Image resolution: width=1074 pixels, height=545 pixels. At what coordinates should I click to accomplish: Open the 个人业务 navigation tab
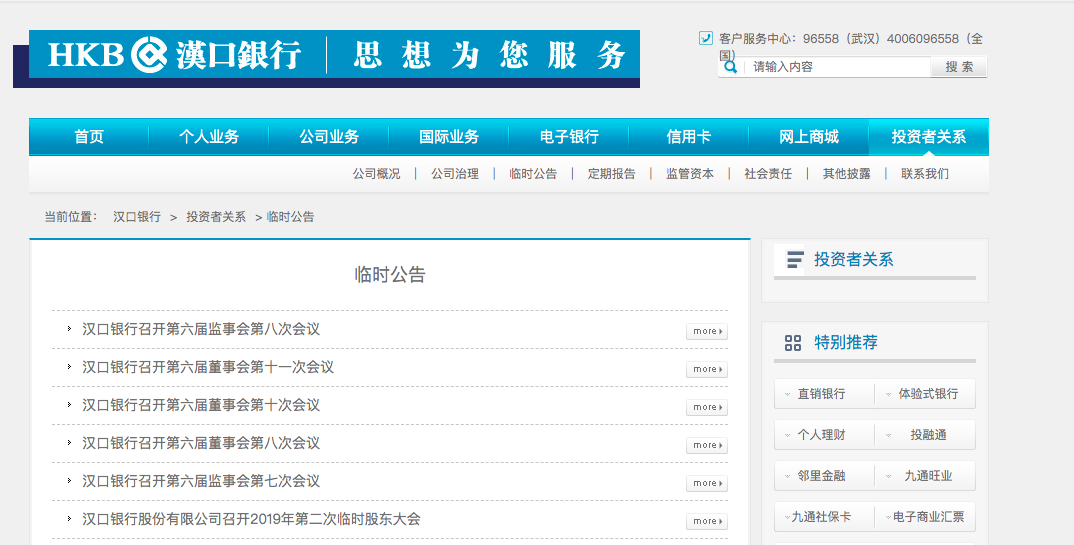coord(209,137)
